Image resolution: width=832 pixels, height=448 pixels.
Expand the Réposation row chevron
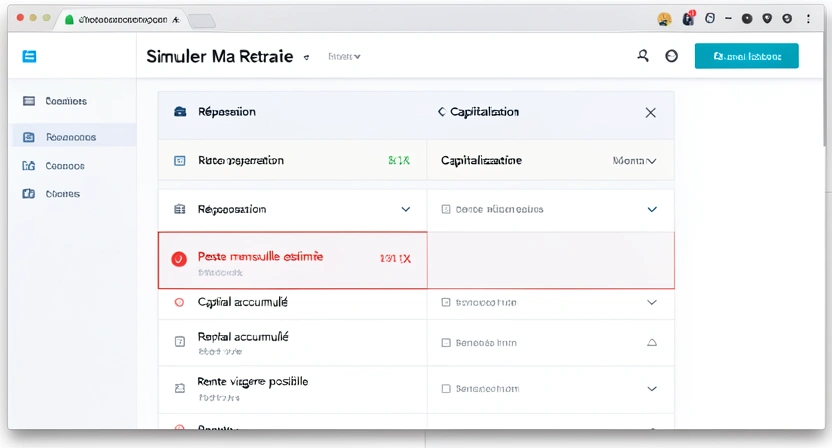(x=405, y=209)
